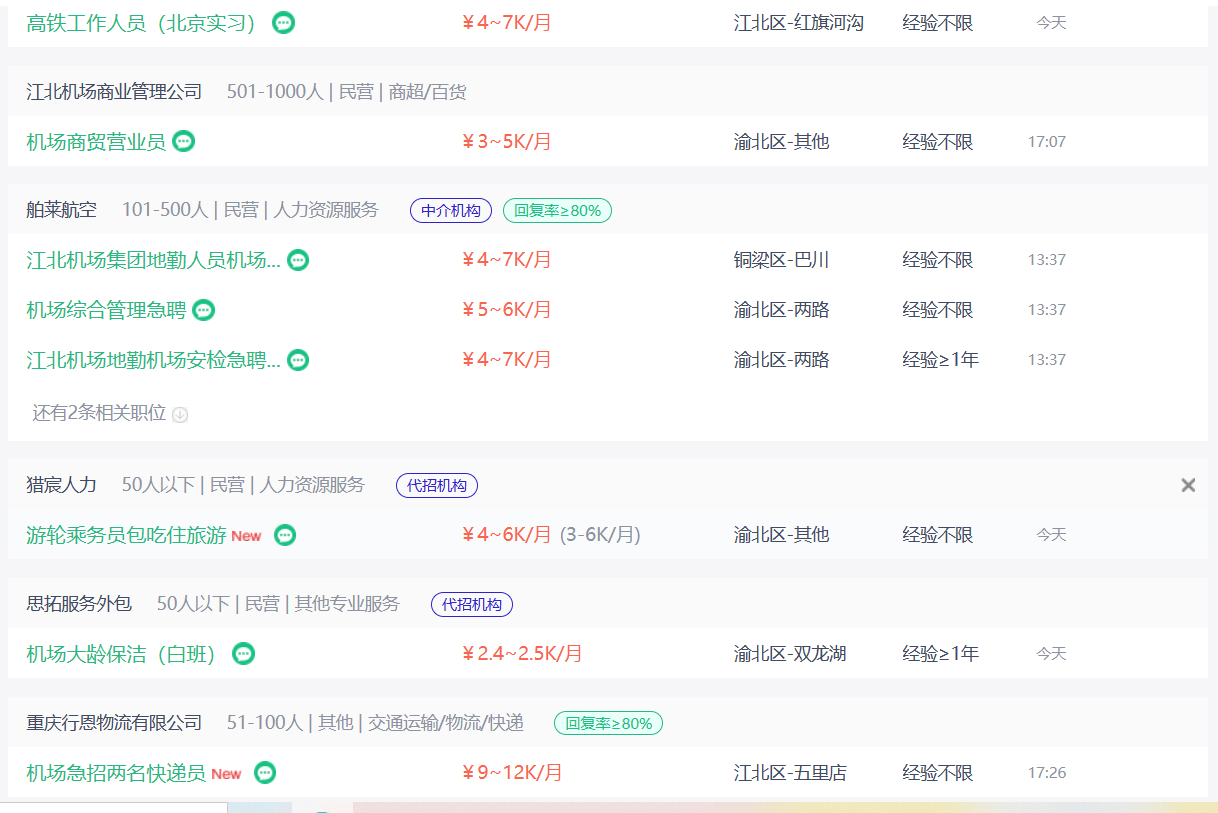Expand 还有2条相关职位 under 舶莱航空

click(x=99, y=413)
